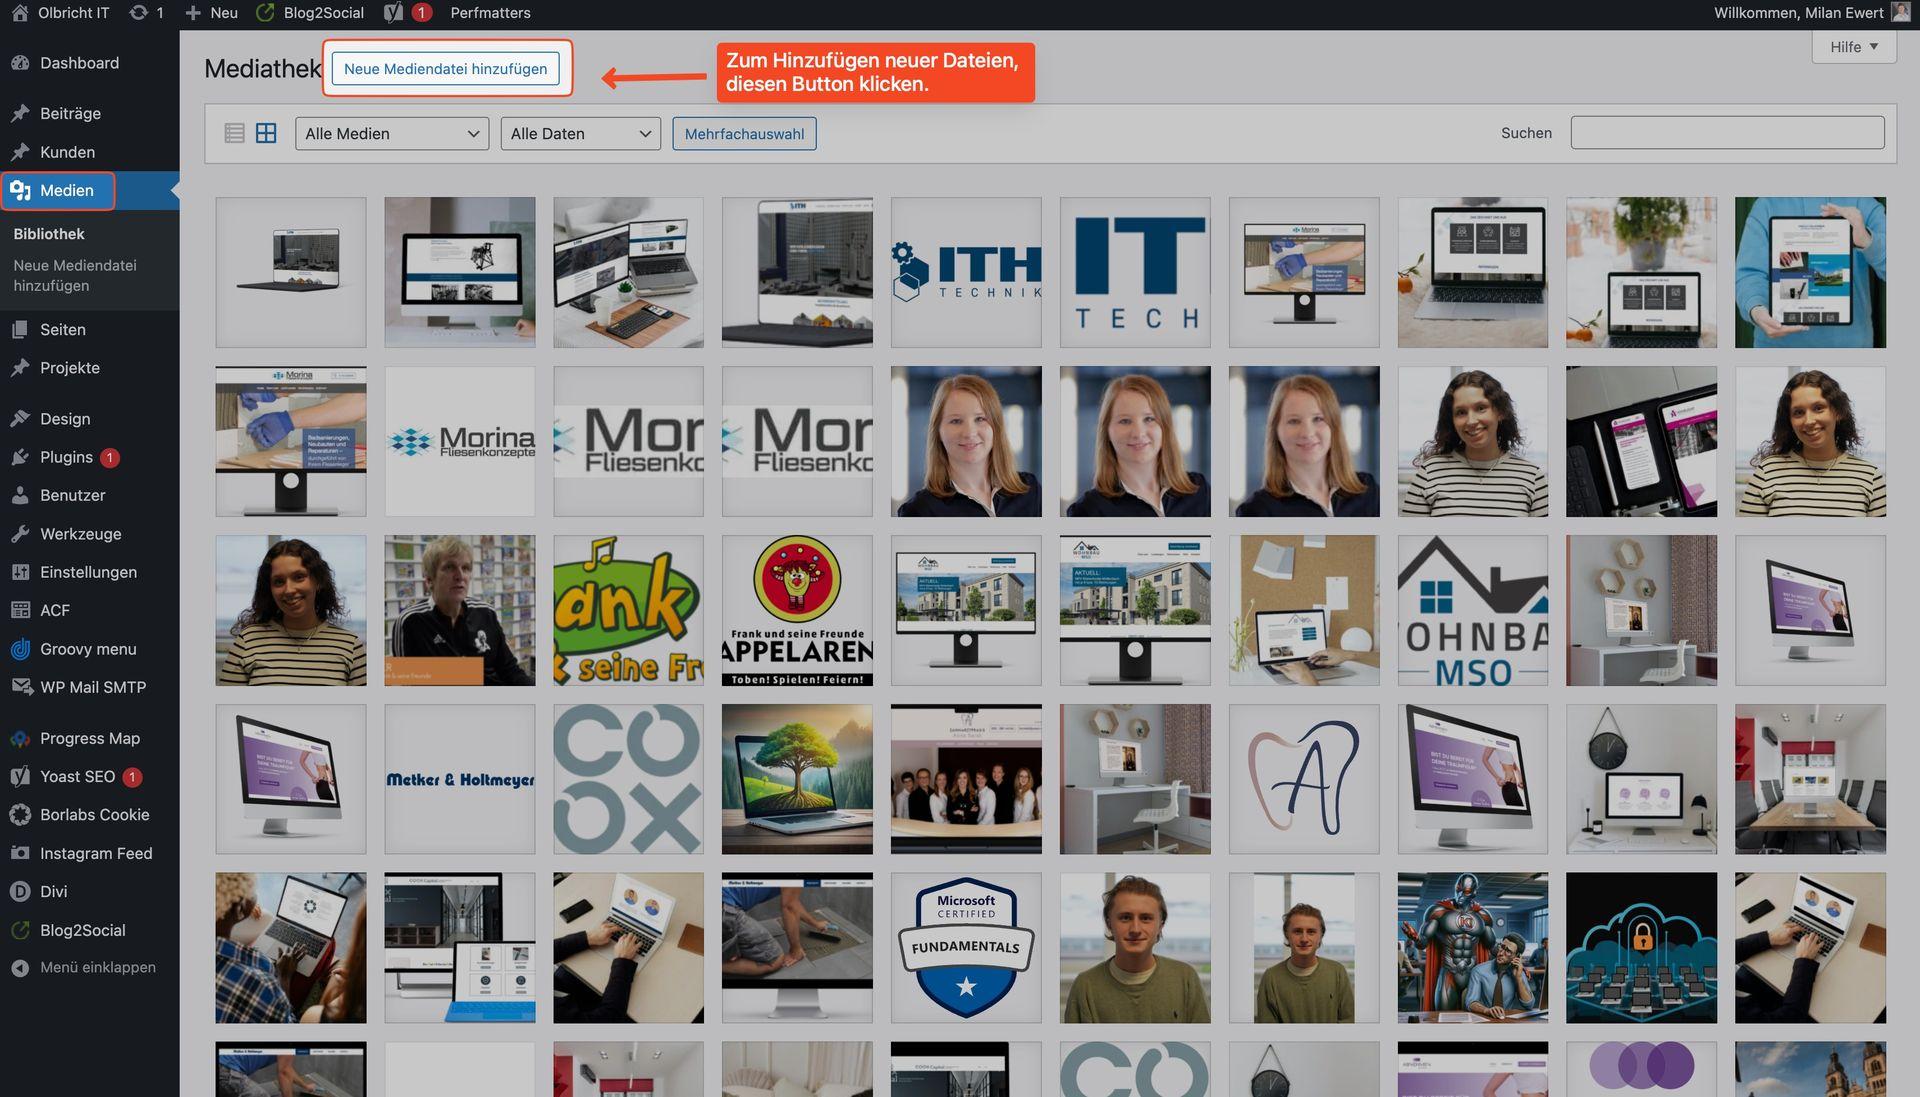
Task: Switch to list view icon
Action: [234, 133]
